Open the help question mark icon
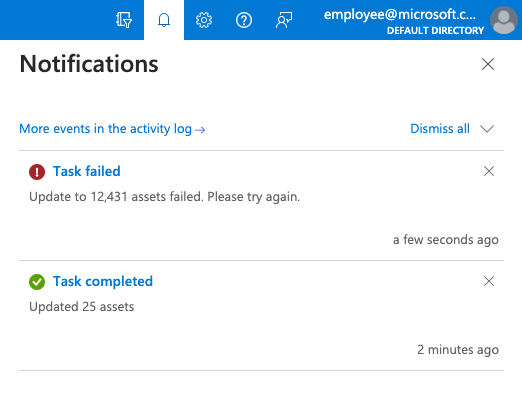 click(x=244, y=20)
